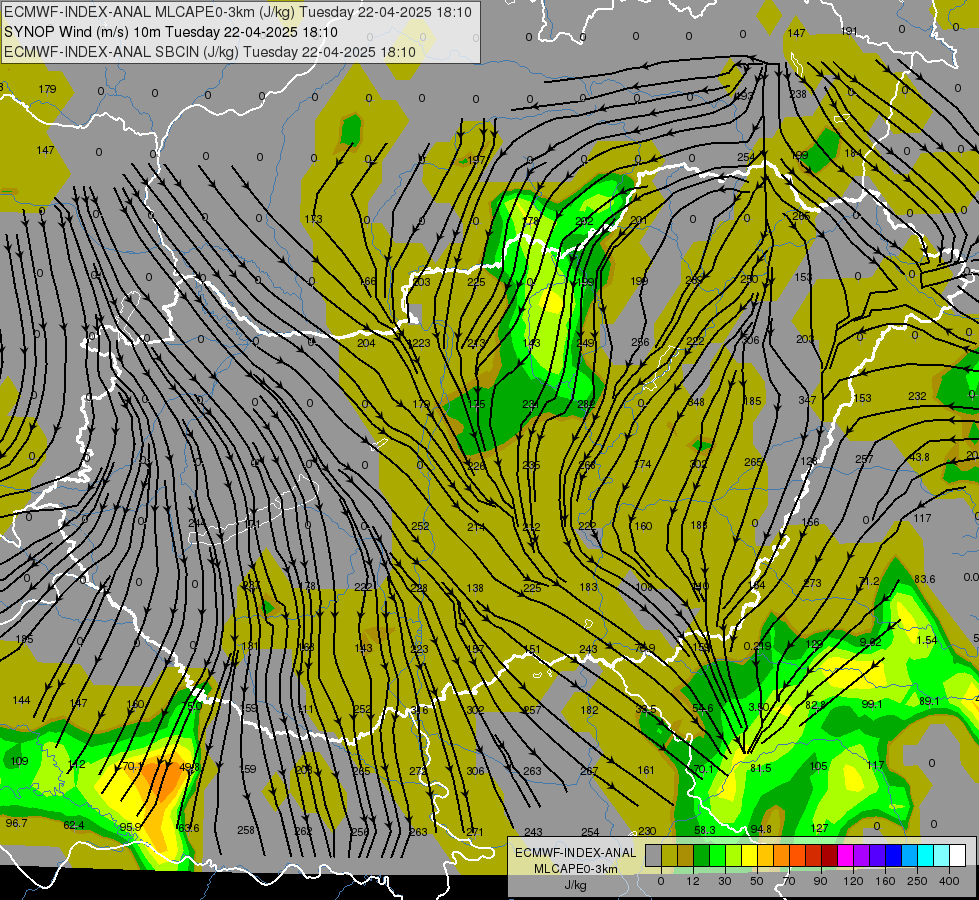Click legend scale label 120
The height and width of the screenshot is (900, 979).
tap(853, 881)
